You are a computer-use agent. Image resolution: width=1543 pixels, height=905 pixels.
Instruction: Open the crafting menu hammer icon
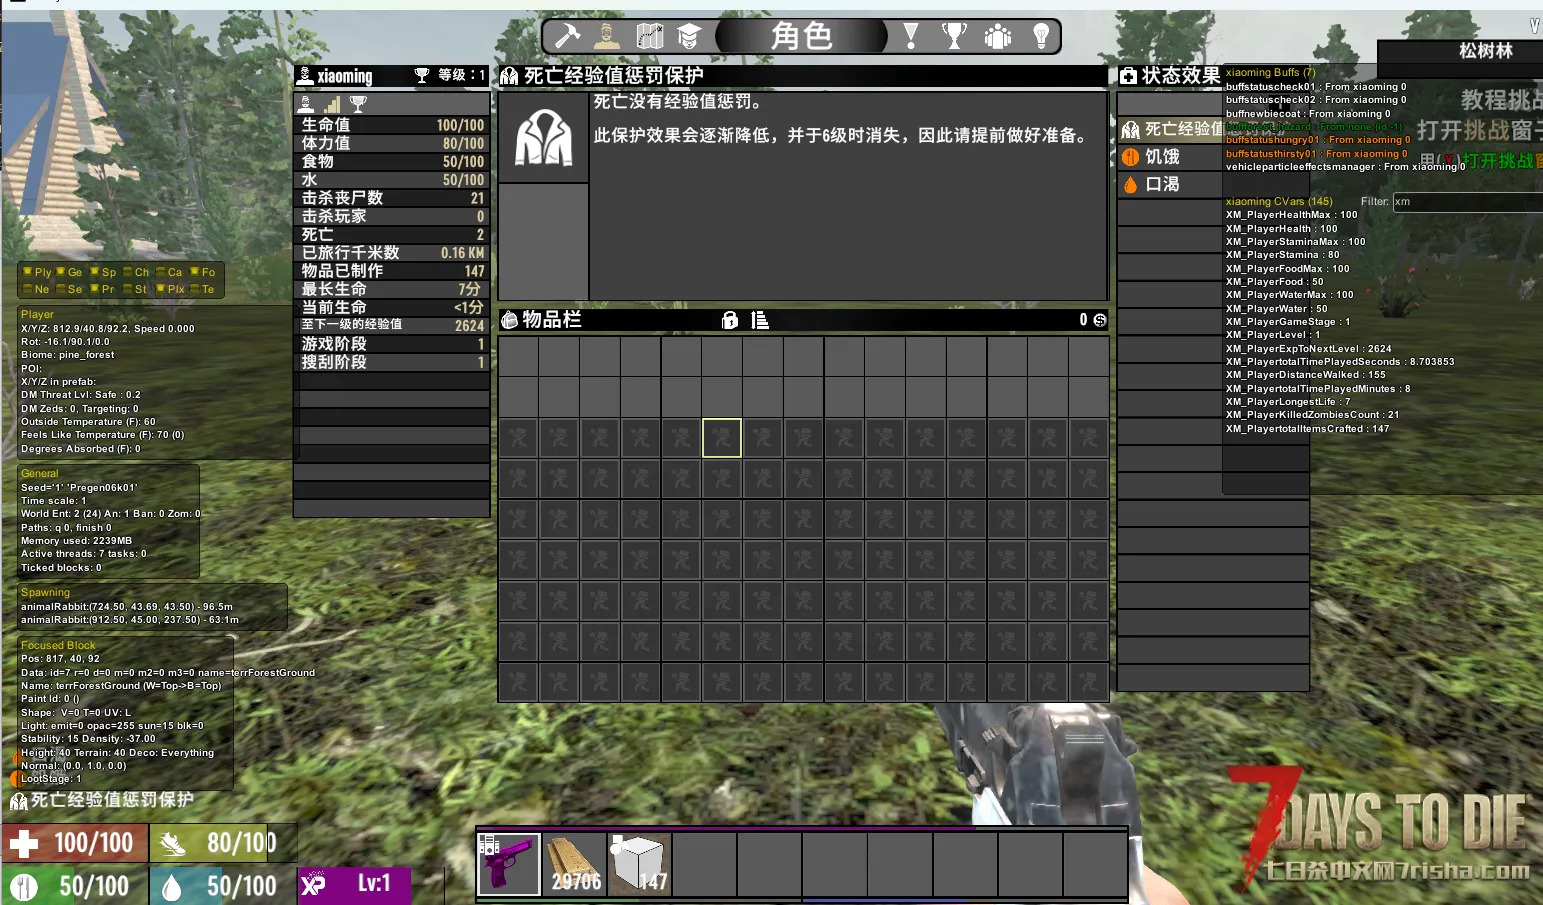pos(567,37)
